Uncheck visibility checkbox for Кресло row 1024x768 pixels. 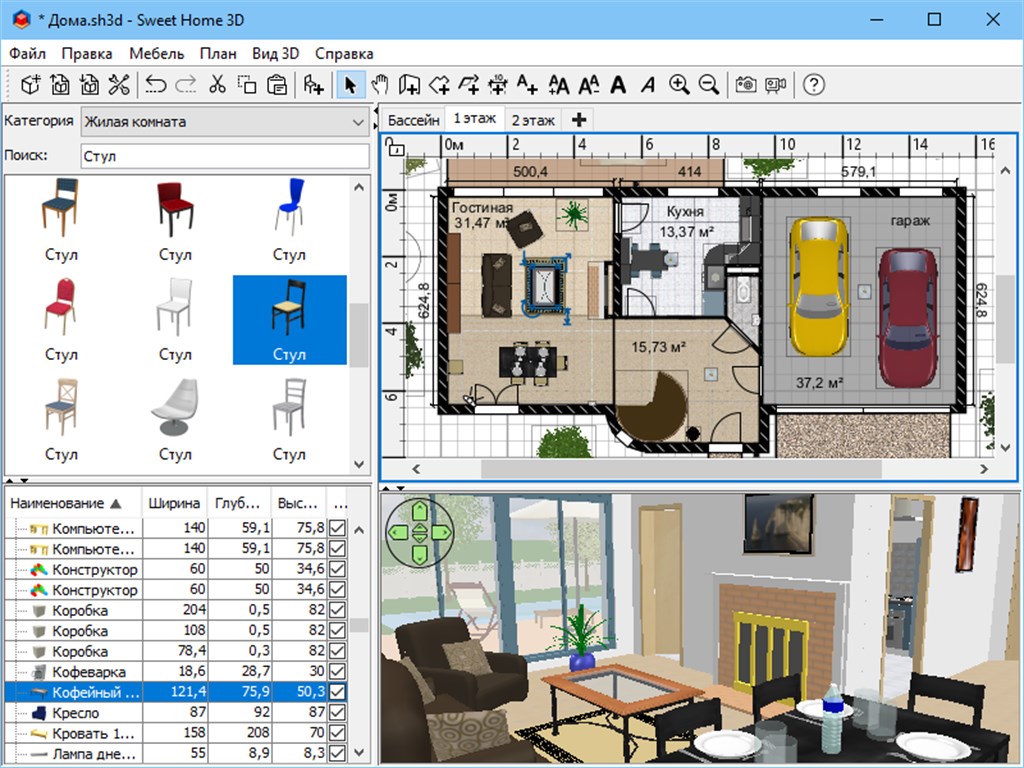point(337,713)
